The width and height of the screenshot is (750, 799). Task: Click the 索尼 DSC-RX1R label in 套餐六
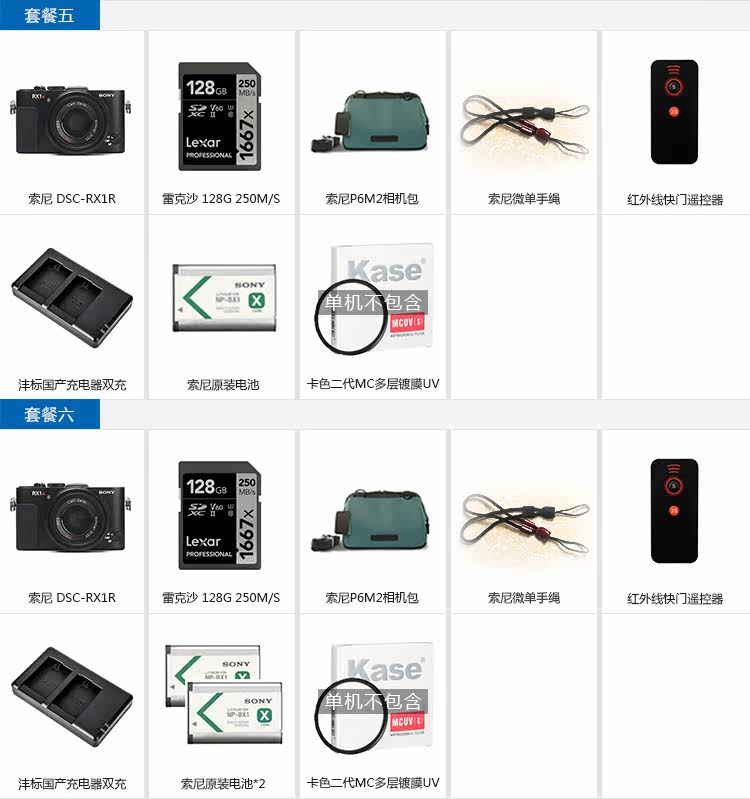coord(72,597)
